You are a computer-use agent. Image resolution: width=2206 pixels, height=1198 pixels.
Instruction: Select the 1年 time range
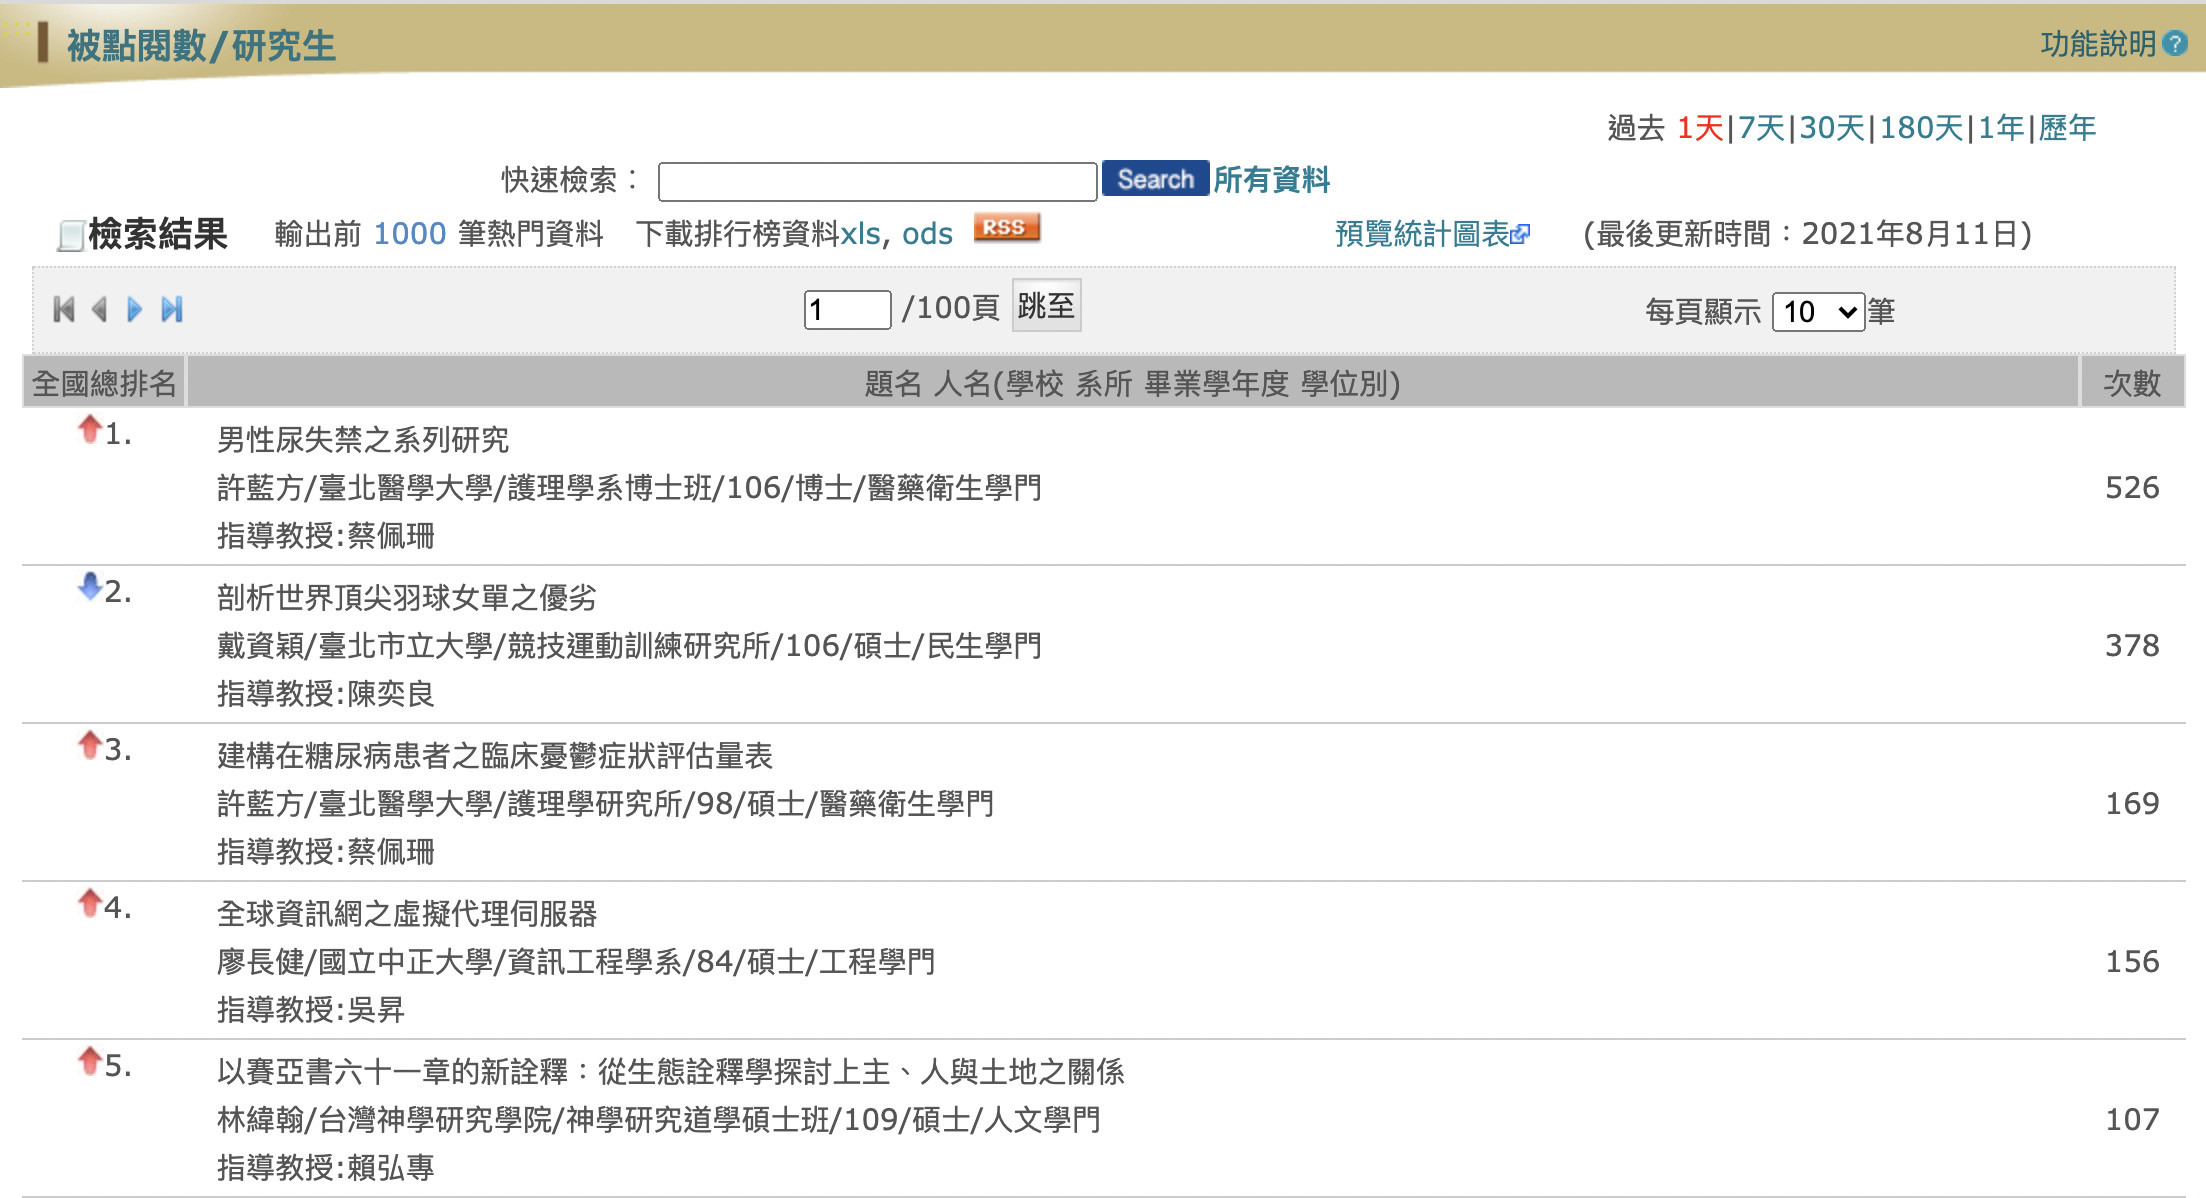[x=2001, y=128]
